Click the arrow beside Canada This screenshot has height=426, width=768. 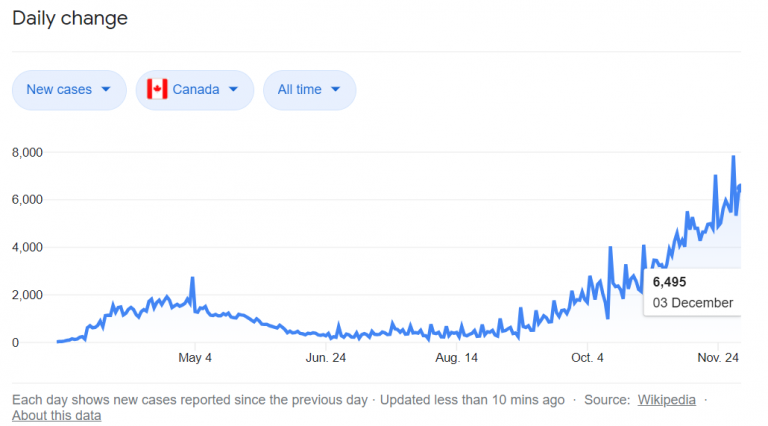click(233, 90)
